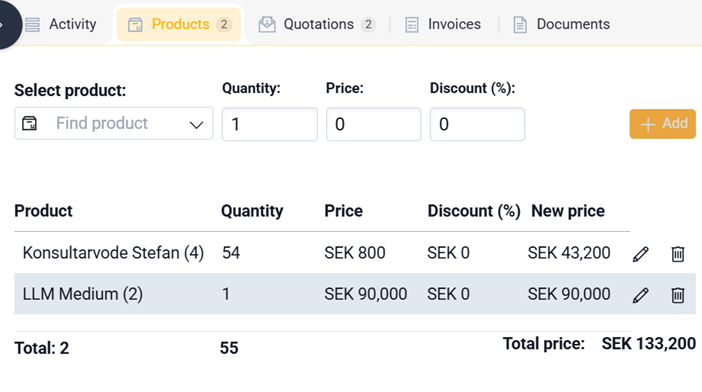The height and width of the screenshot is (392, 702).
Task: Click the LLM Medium new price SEK 90,000
Action: click(x=569, y=294)
